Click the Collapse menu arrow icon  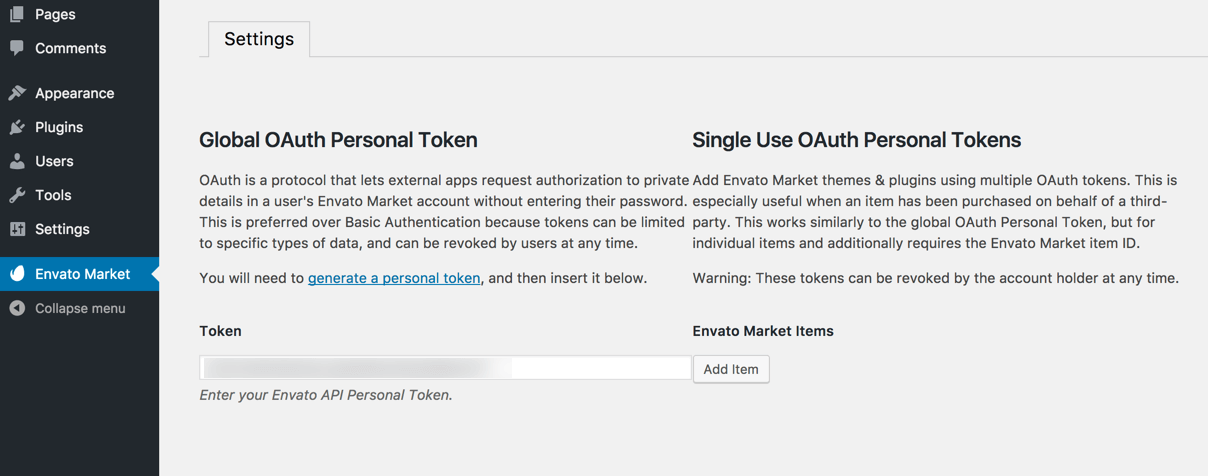click(x=17, y=308)
